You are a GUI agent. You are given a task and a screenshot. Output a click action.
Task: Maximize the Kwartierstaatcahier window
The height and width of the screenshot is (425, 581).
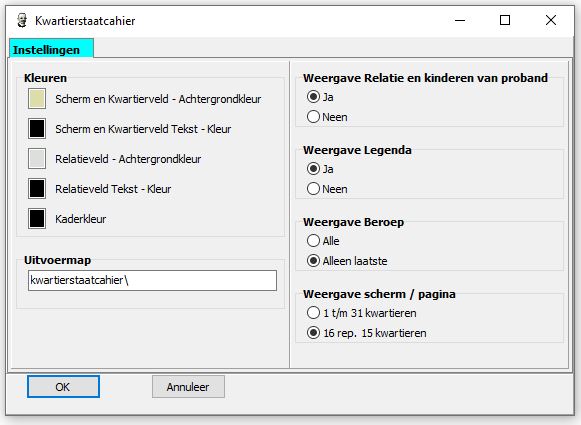click(505, 20)
